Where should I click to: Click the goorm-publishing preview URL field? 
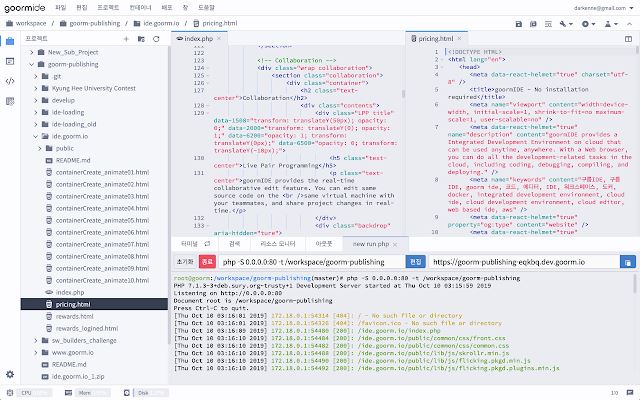tap(524, 262)
